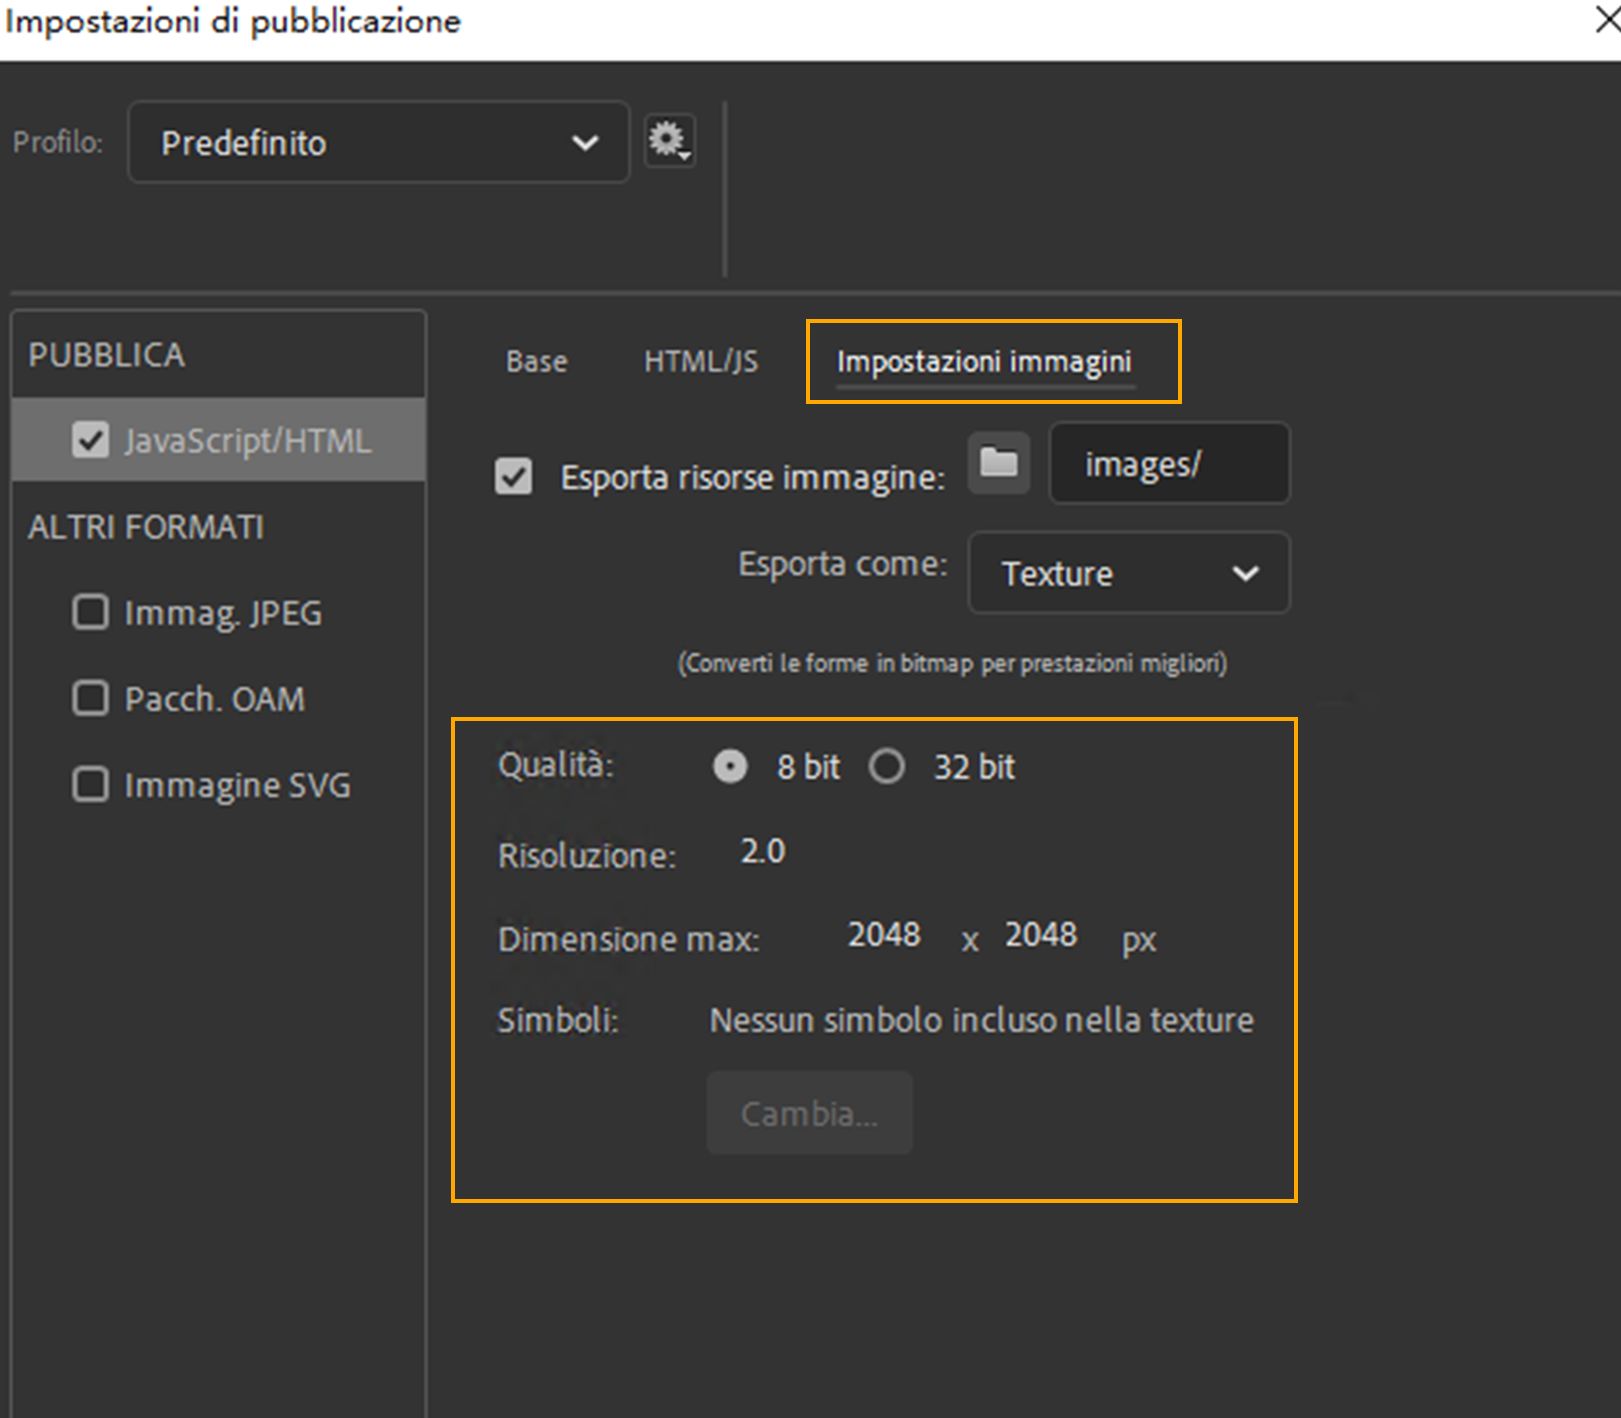Enable the Immagine SVG output
This screenshot has height=1418, width=1621.
(90, 785)
